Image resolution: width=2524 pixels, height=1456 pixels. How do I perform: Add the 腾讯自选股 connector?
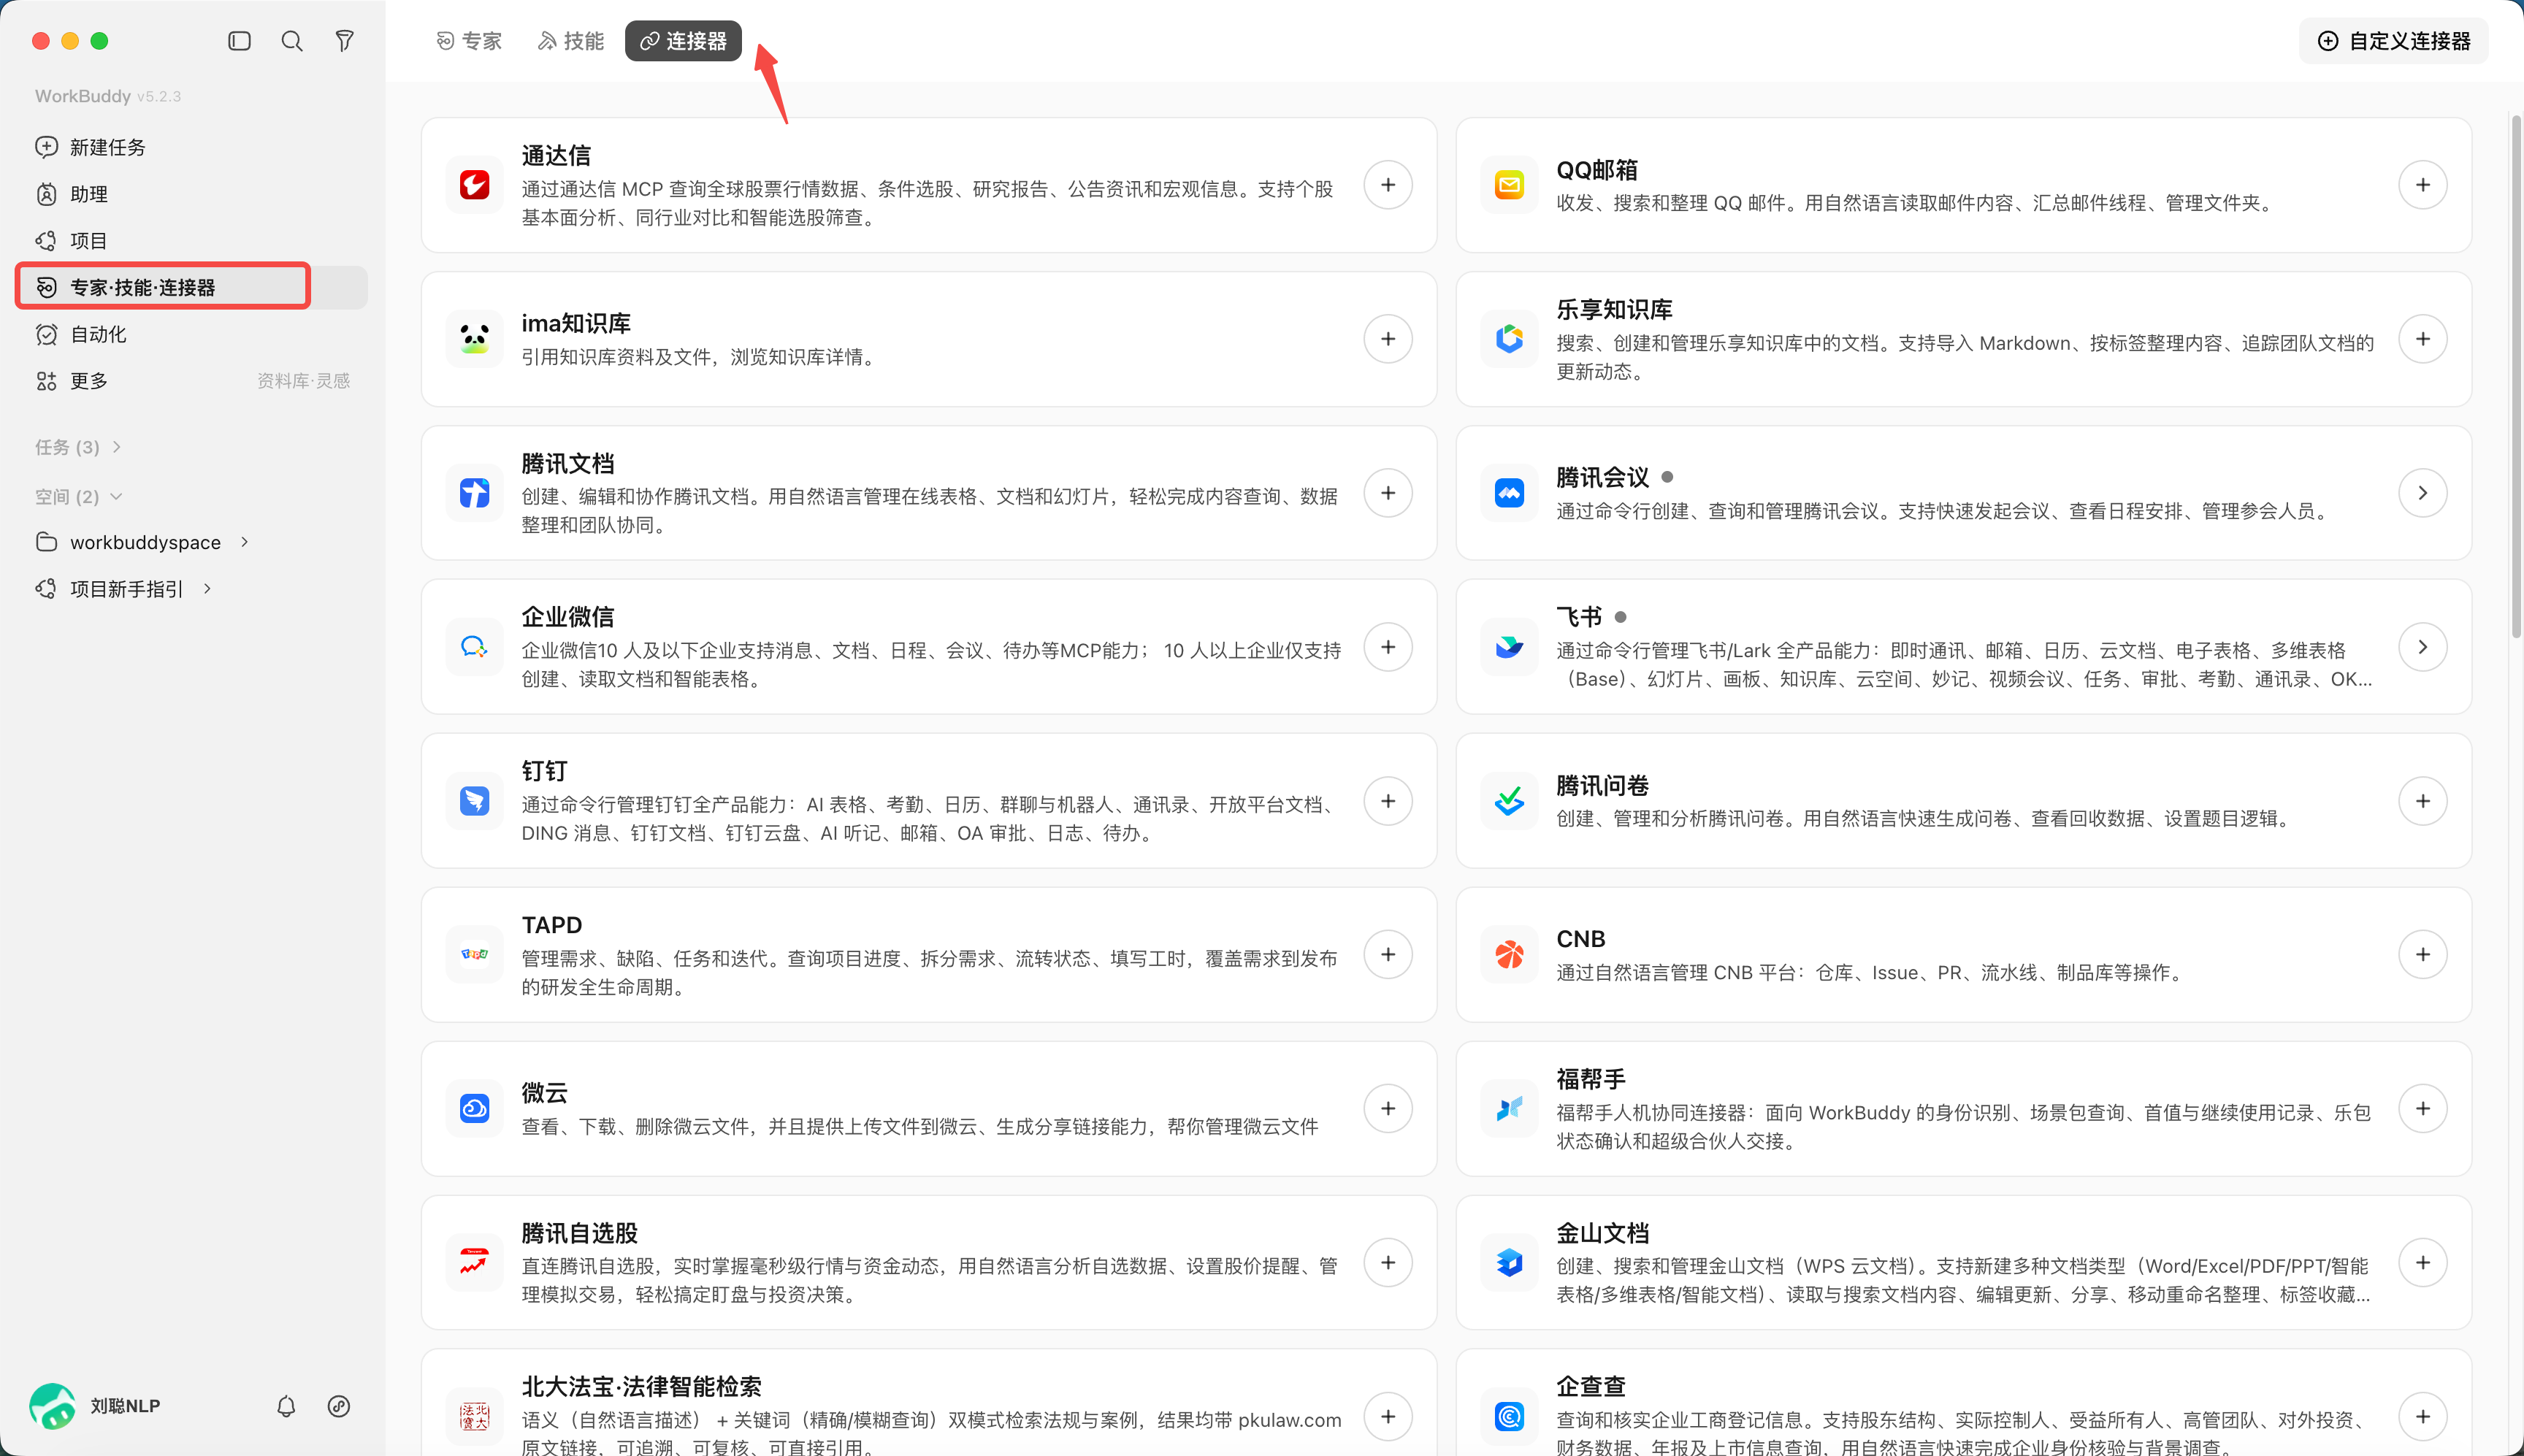click(x=1388, y=1262)
